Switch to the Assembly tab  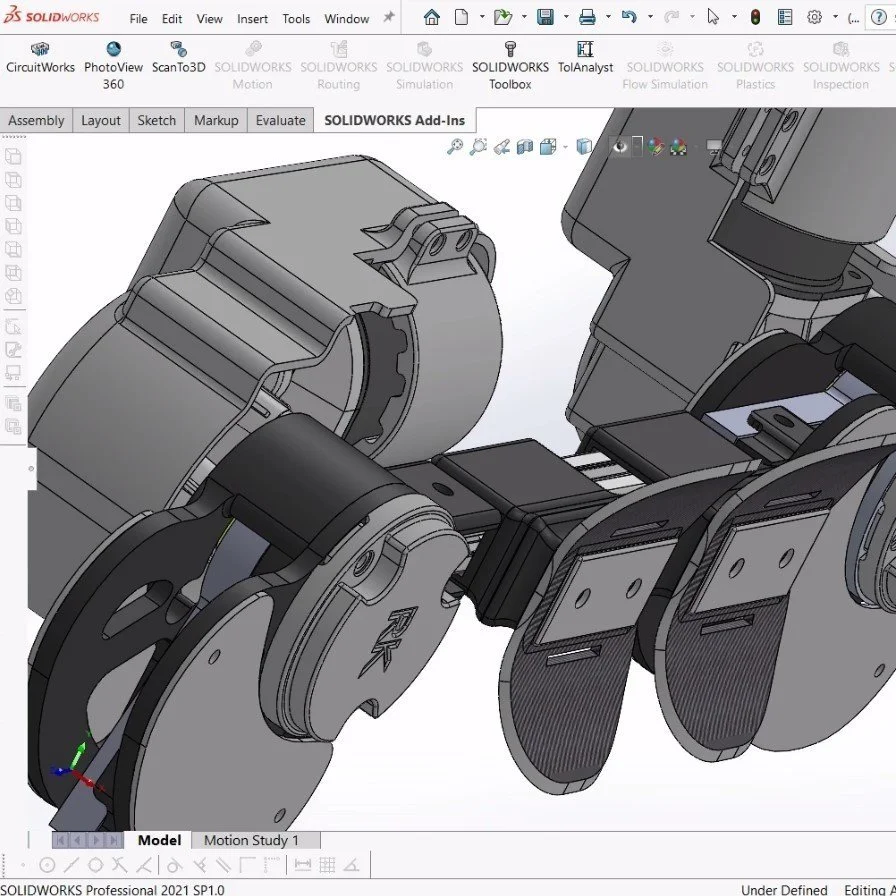pos(36,121)
